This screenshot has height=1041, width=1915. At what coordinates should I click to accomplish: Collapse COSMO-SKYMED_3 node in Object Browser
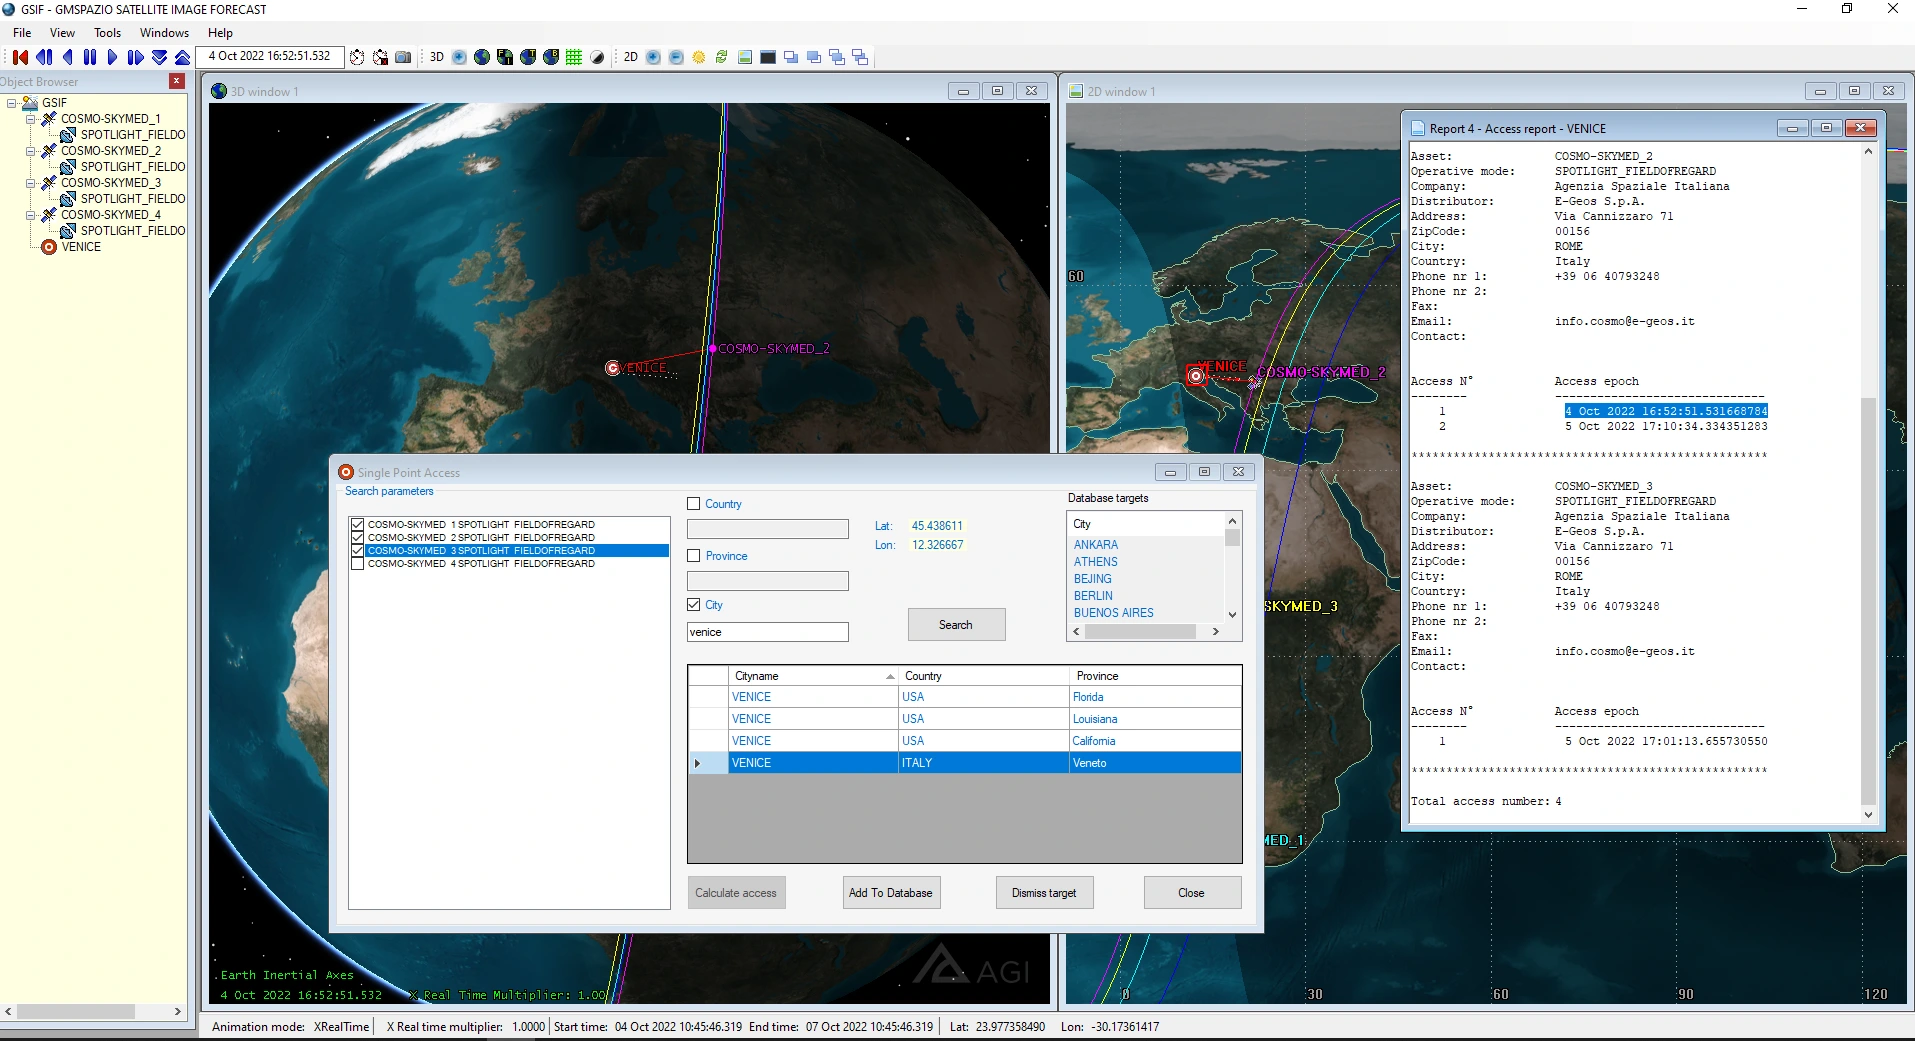coord(31,183)
